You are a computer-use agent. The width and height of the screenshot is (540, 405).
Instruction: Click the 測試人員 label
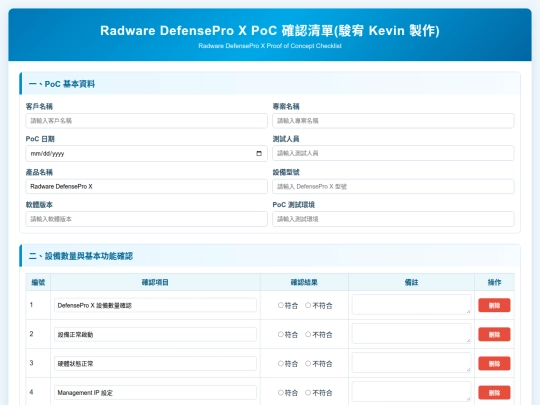[x=286, y=139]
